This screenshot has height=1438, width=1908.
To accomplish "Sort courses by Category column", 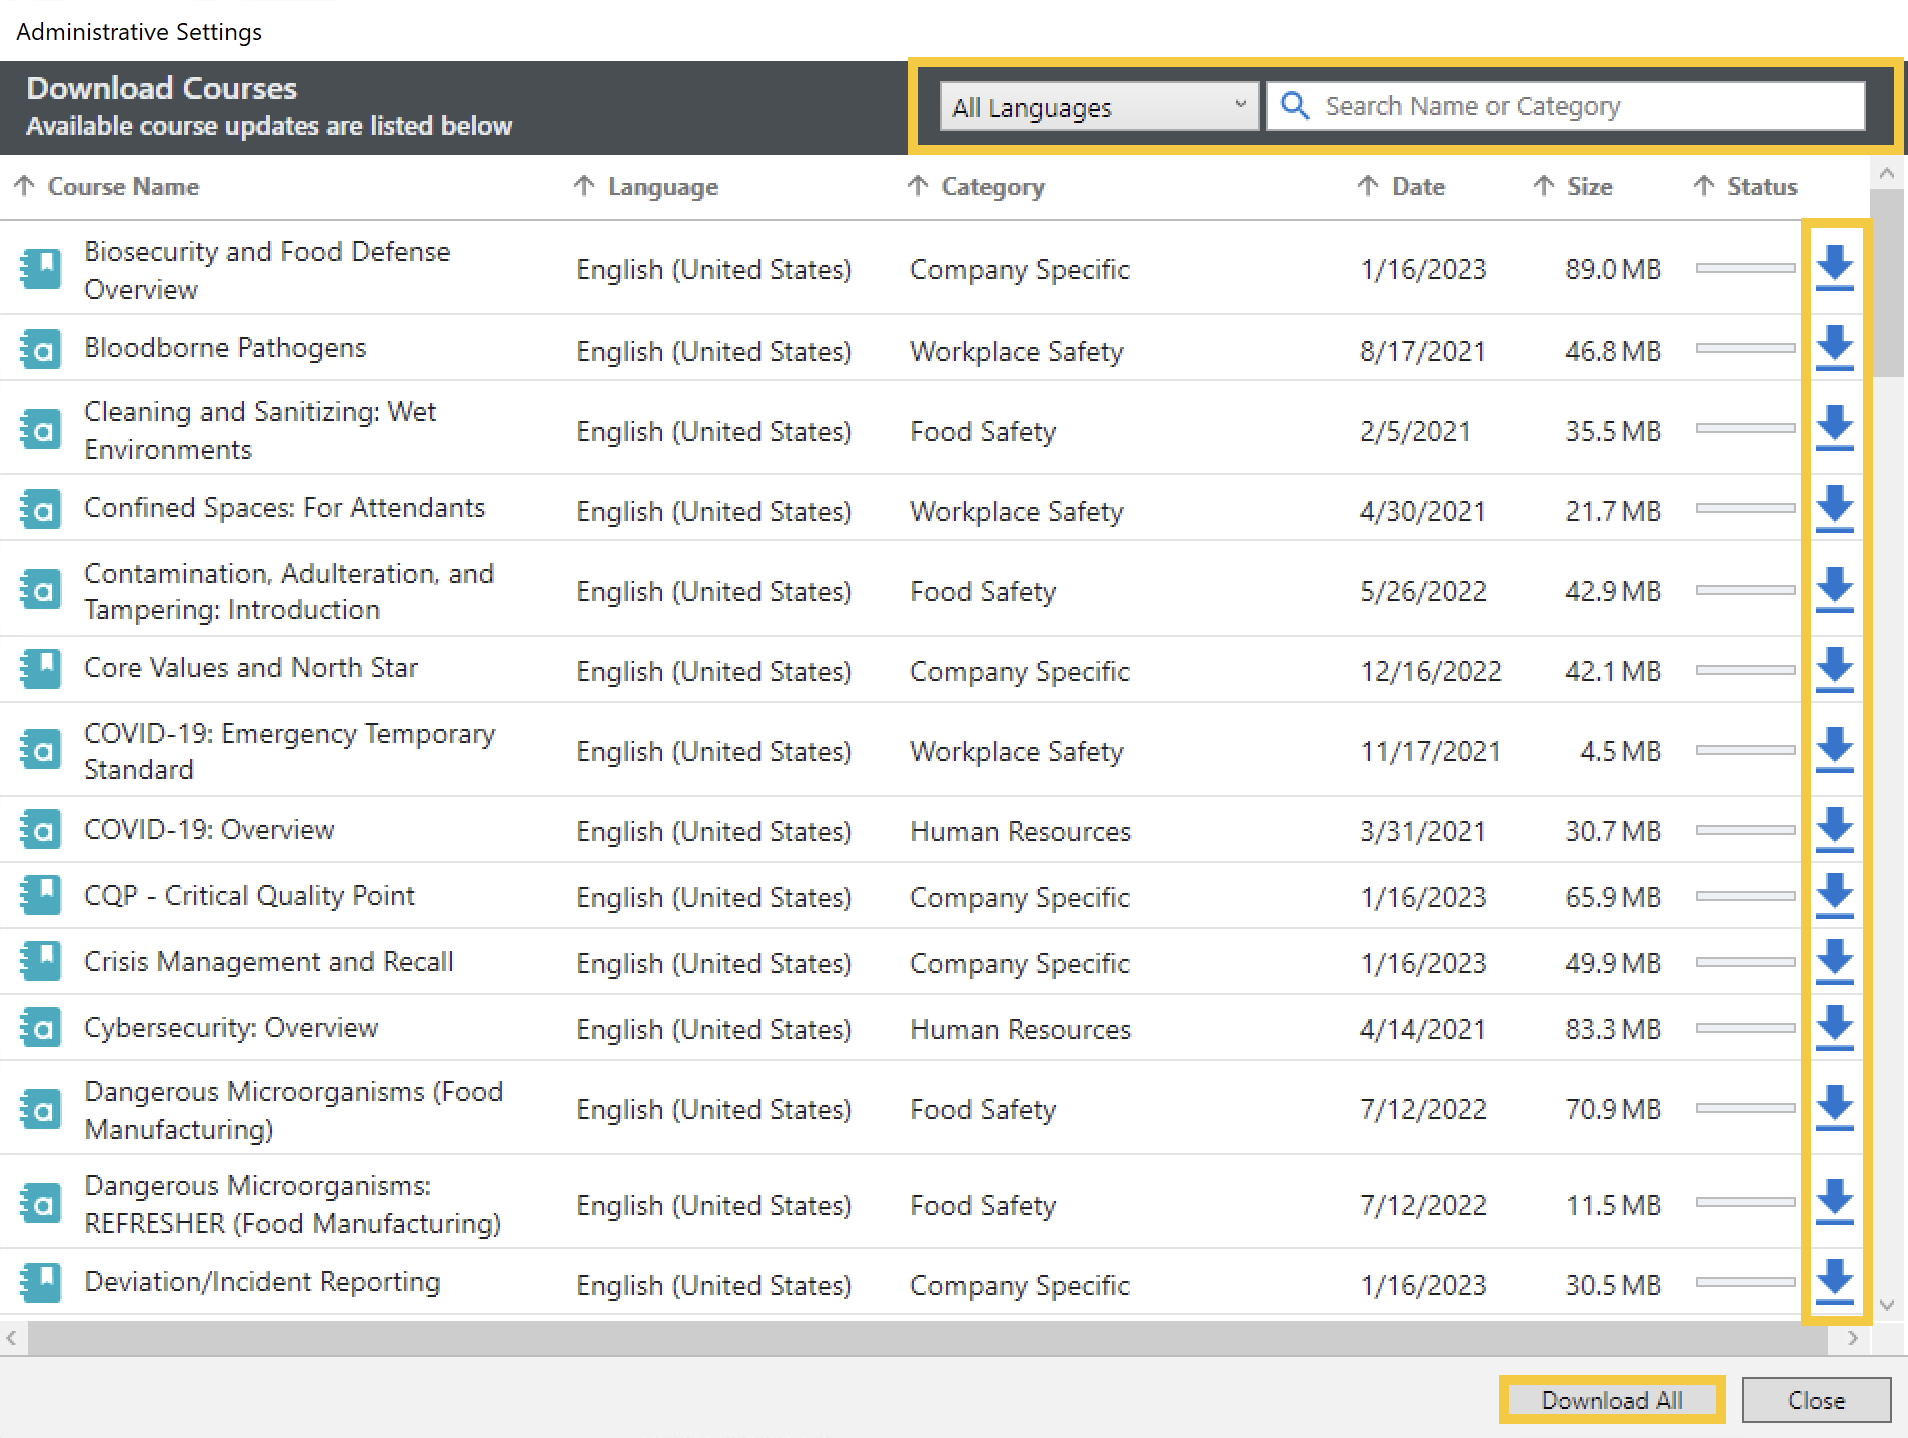I will click(991, 187).
